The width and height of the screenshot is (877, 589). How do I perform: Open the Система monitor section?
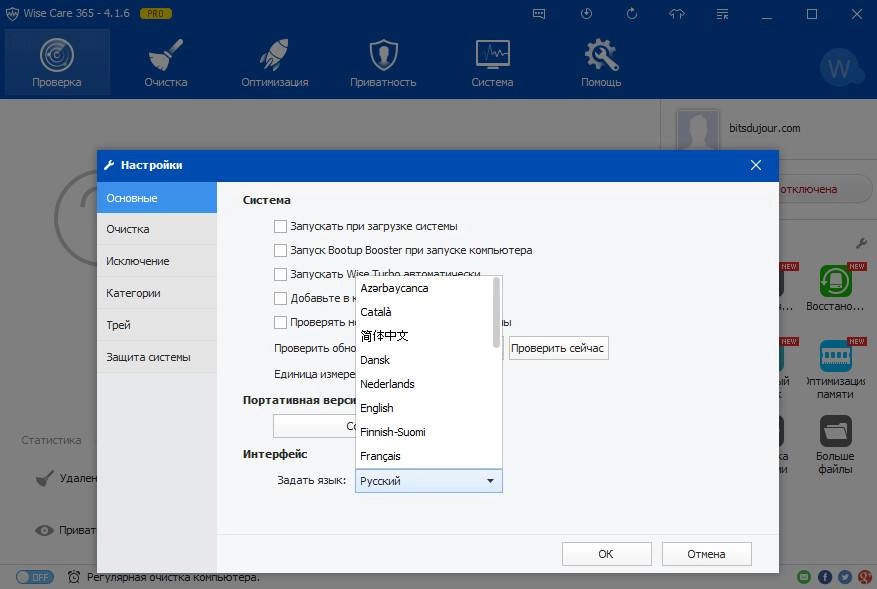click(x=492, y=62)
